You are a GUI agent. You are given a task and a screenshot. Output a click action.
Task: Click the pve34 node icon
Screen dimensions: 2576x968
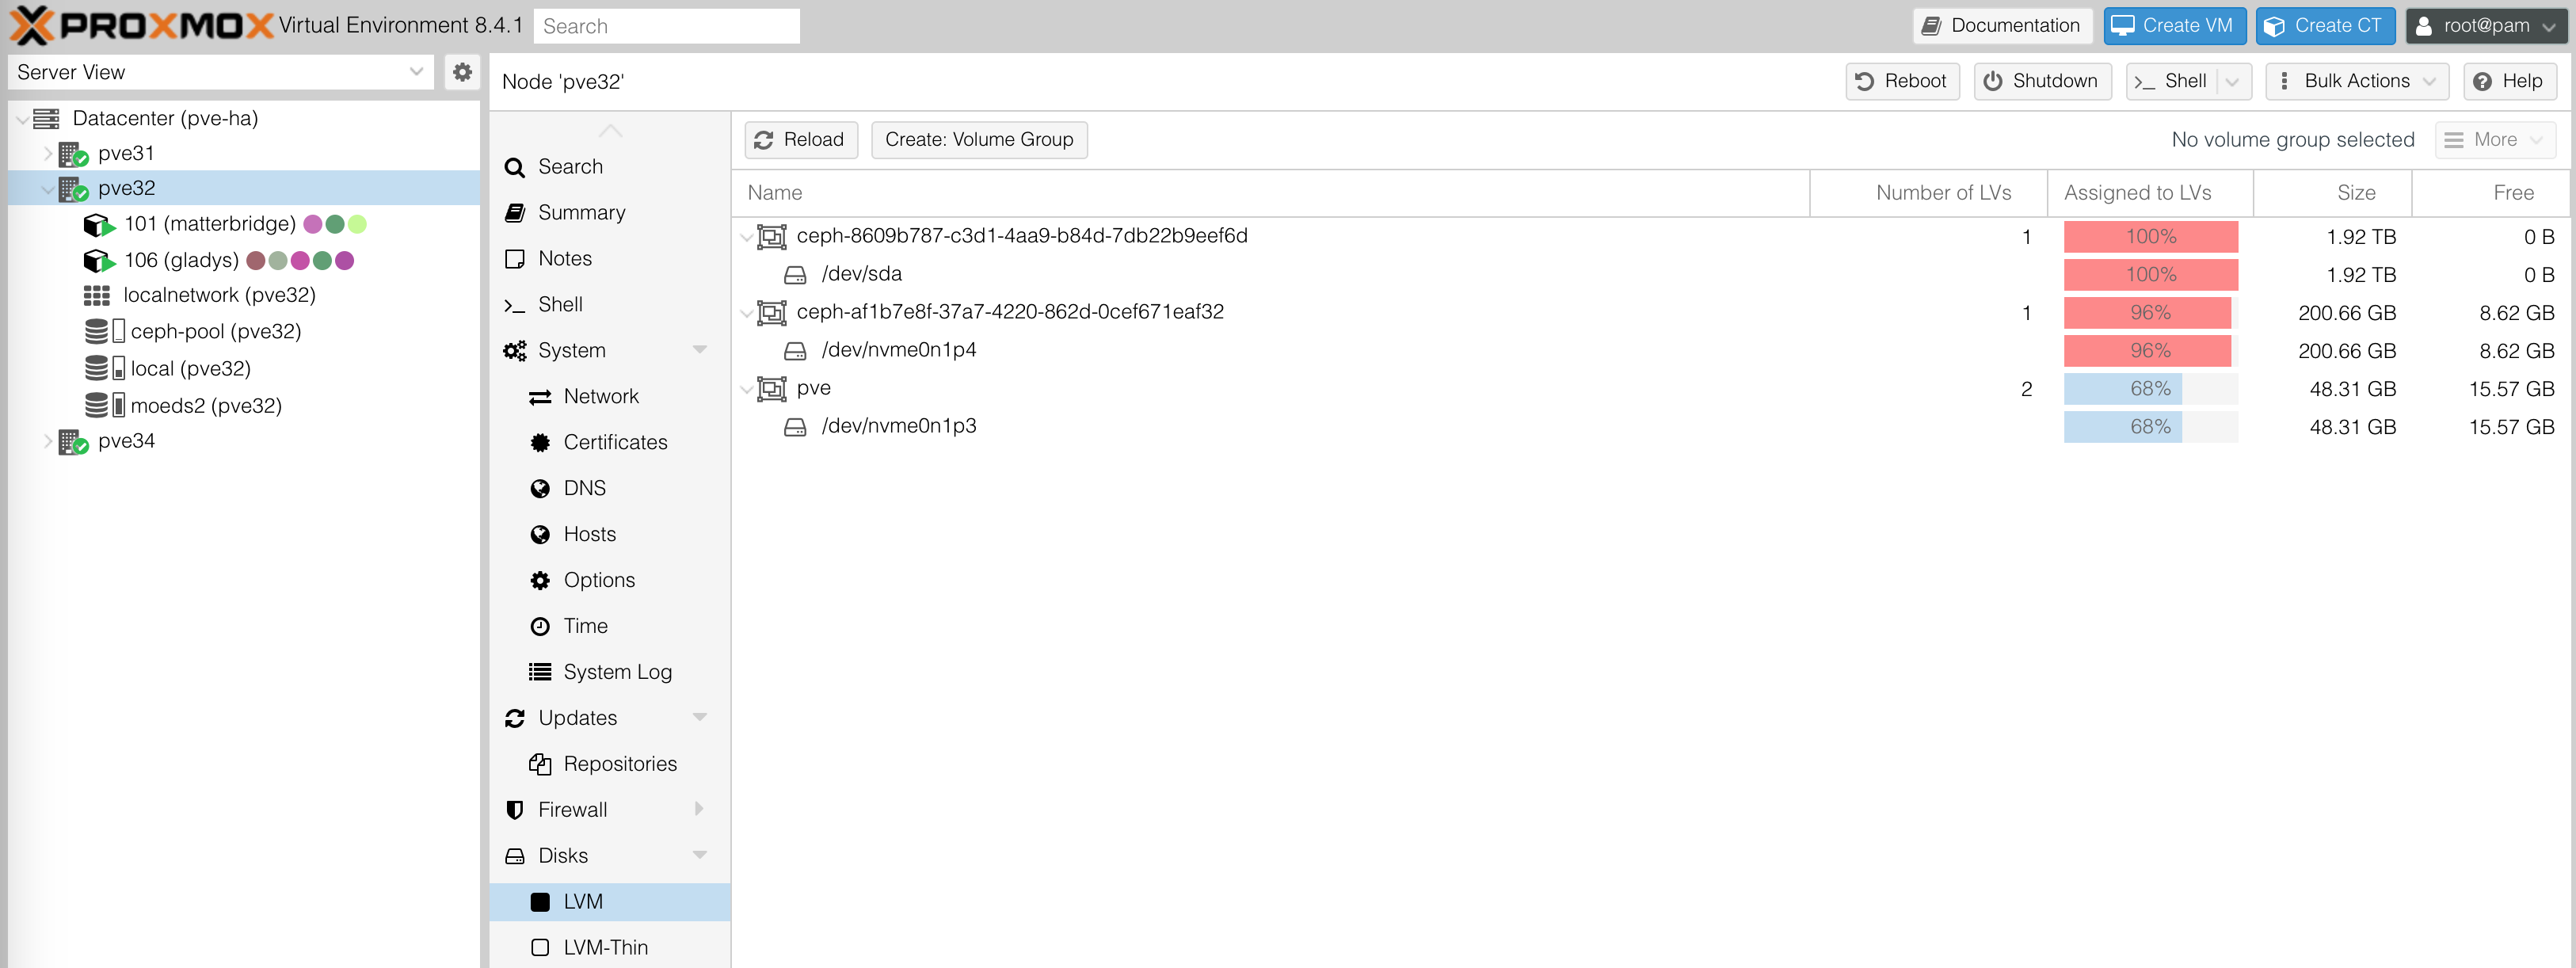(x=73, y=442)
